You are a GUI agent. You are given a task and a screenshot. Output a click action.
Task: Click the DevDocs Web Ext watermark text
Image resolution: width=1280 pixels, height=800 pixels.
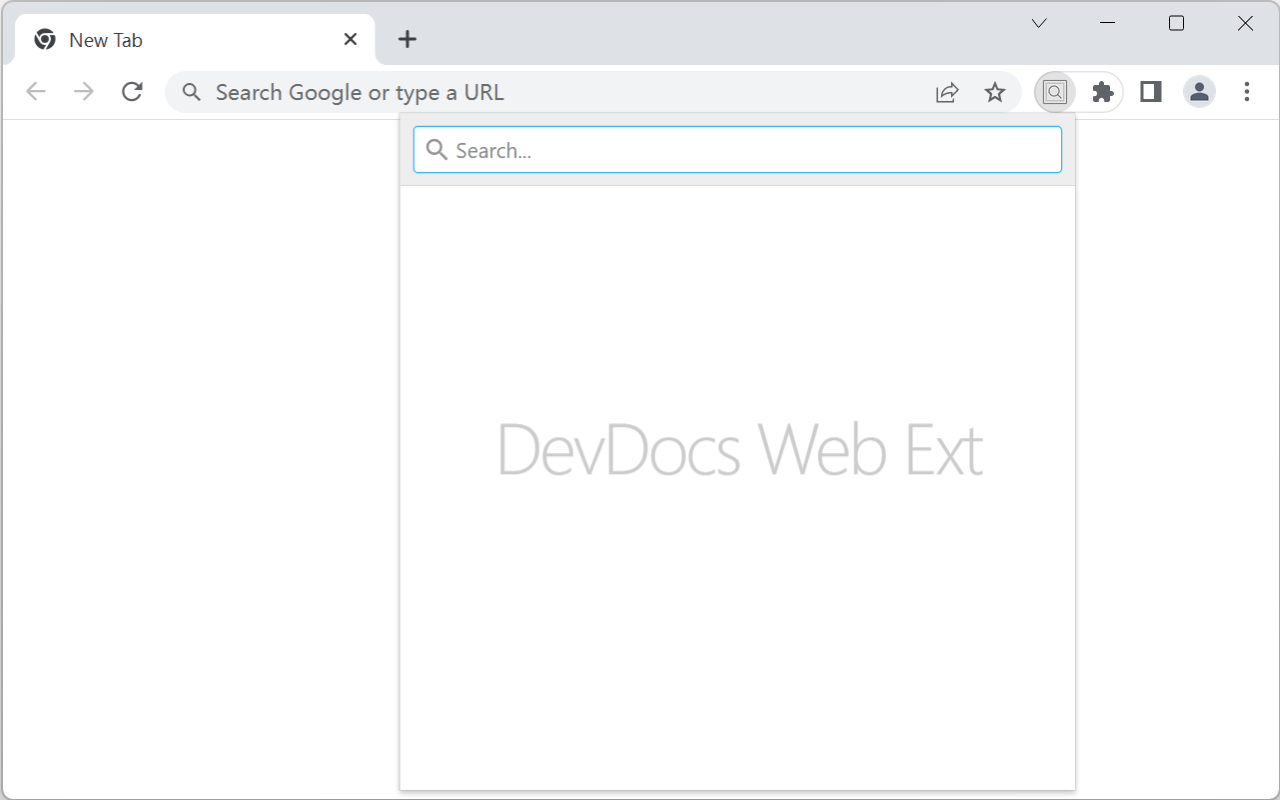[x=740, y=449]
